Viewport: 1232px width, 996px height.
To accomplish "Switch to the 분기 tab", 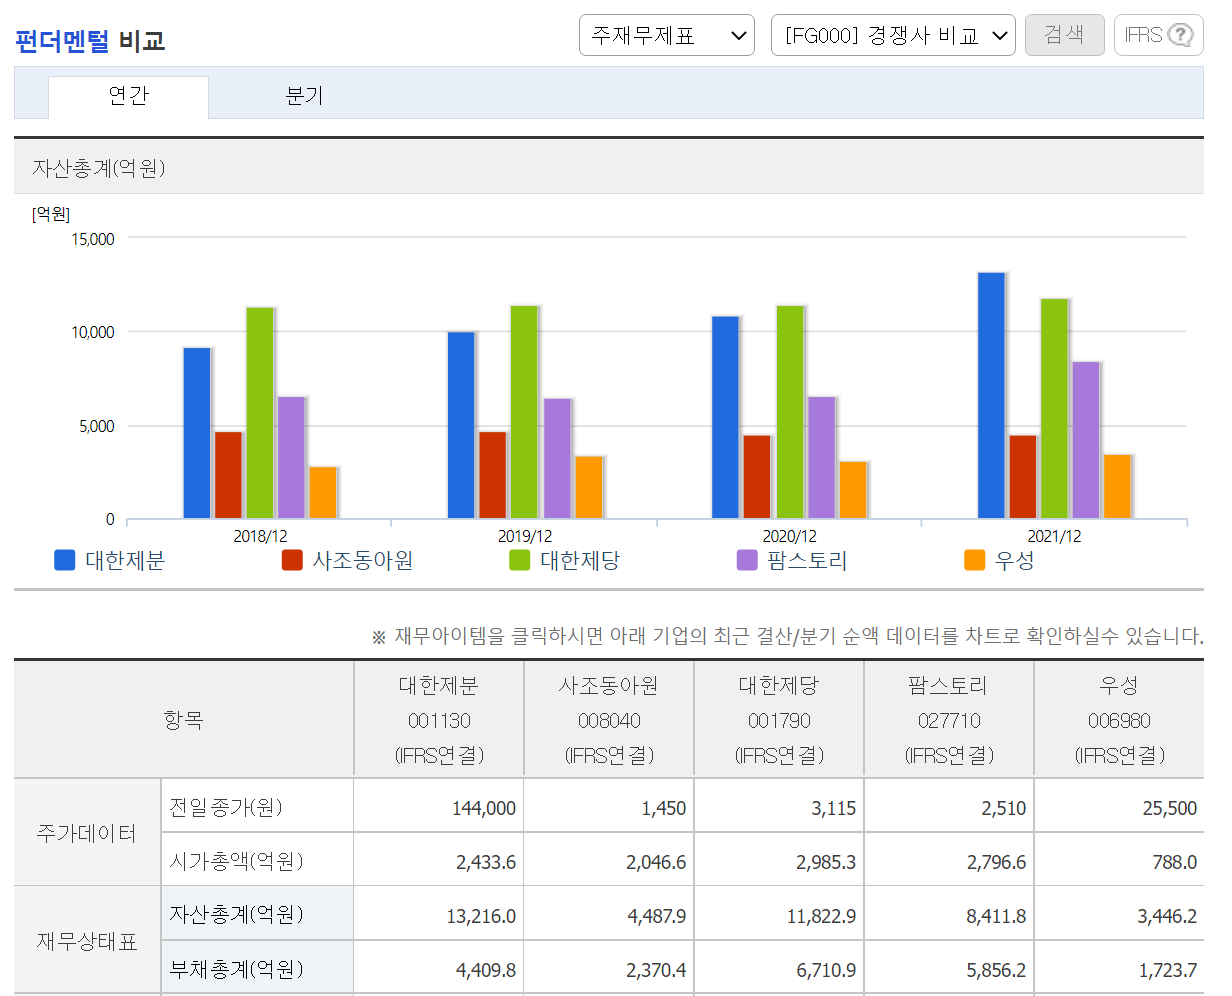I will click(x=304, y=97).
